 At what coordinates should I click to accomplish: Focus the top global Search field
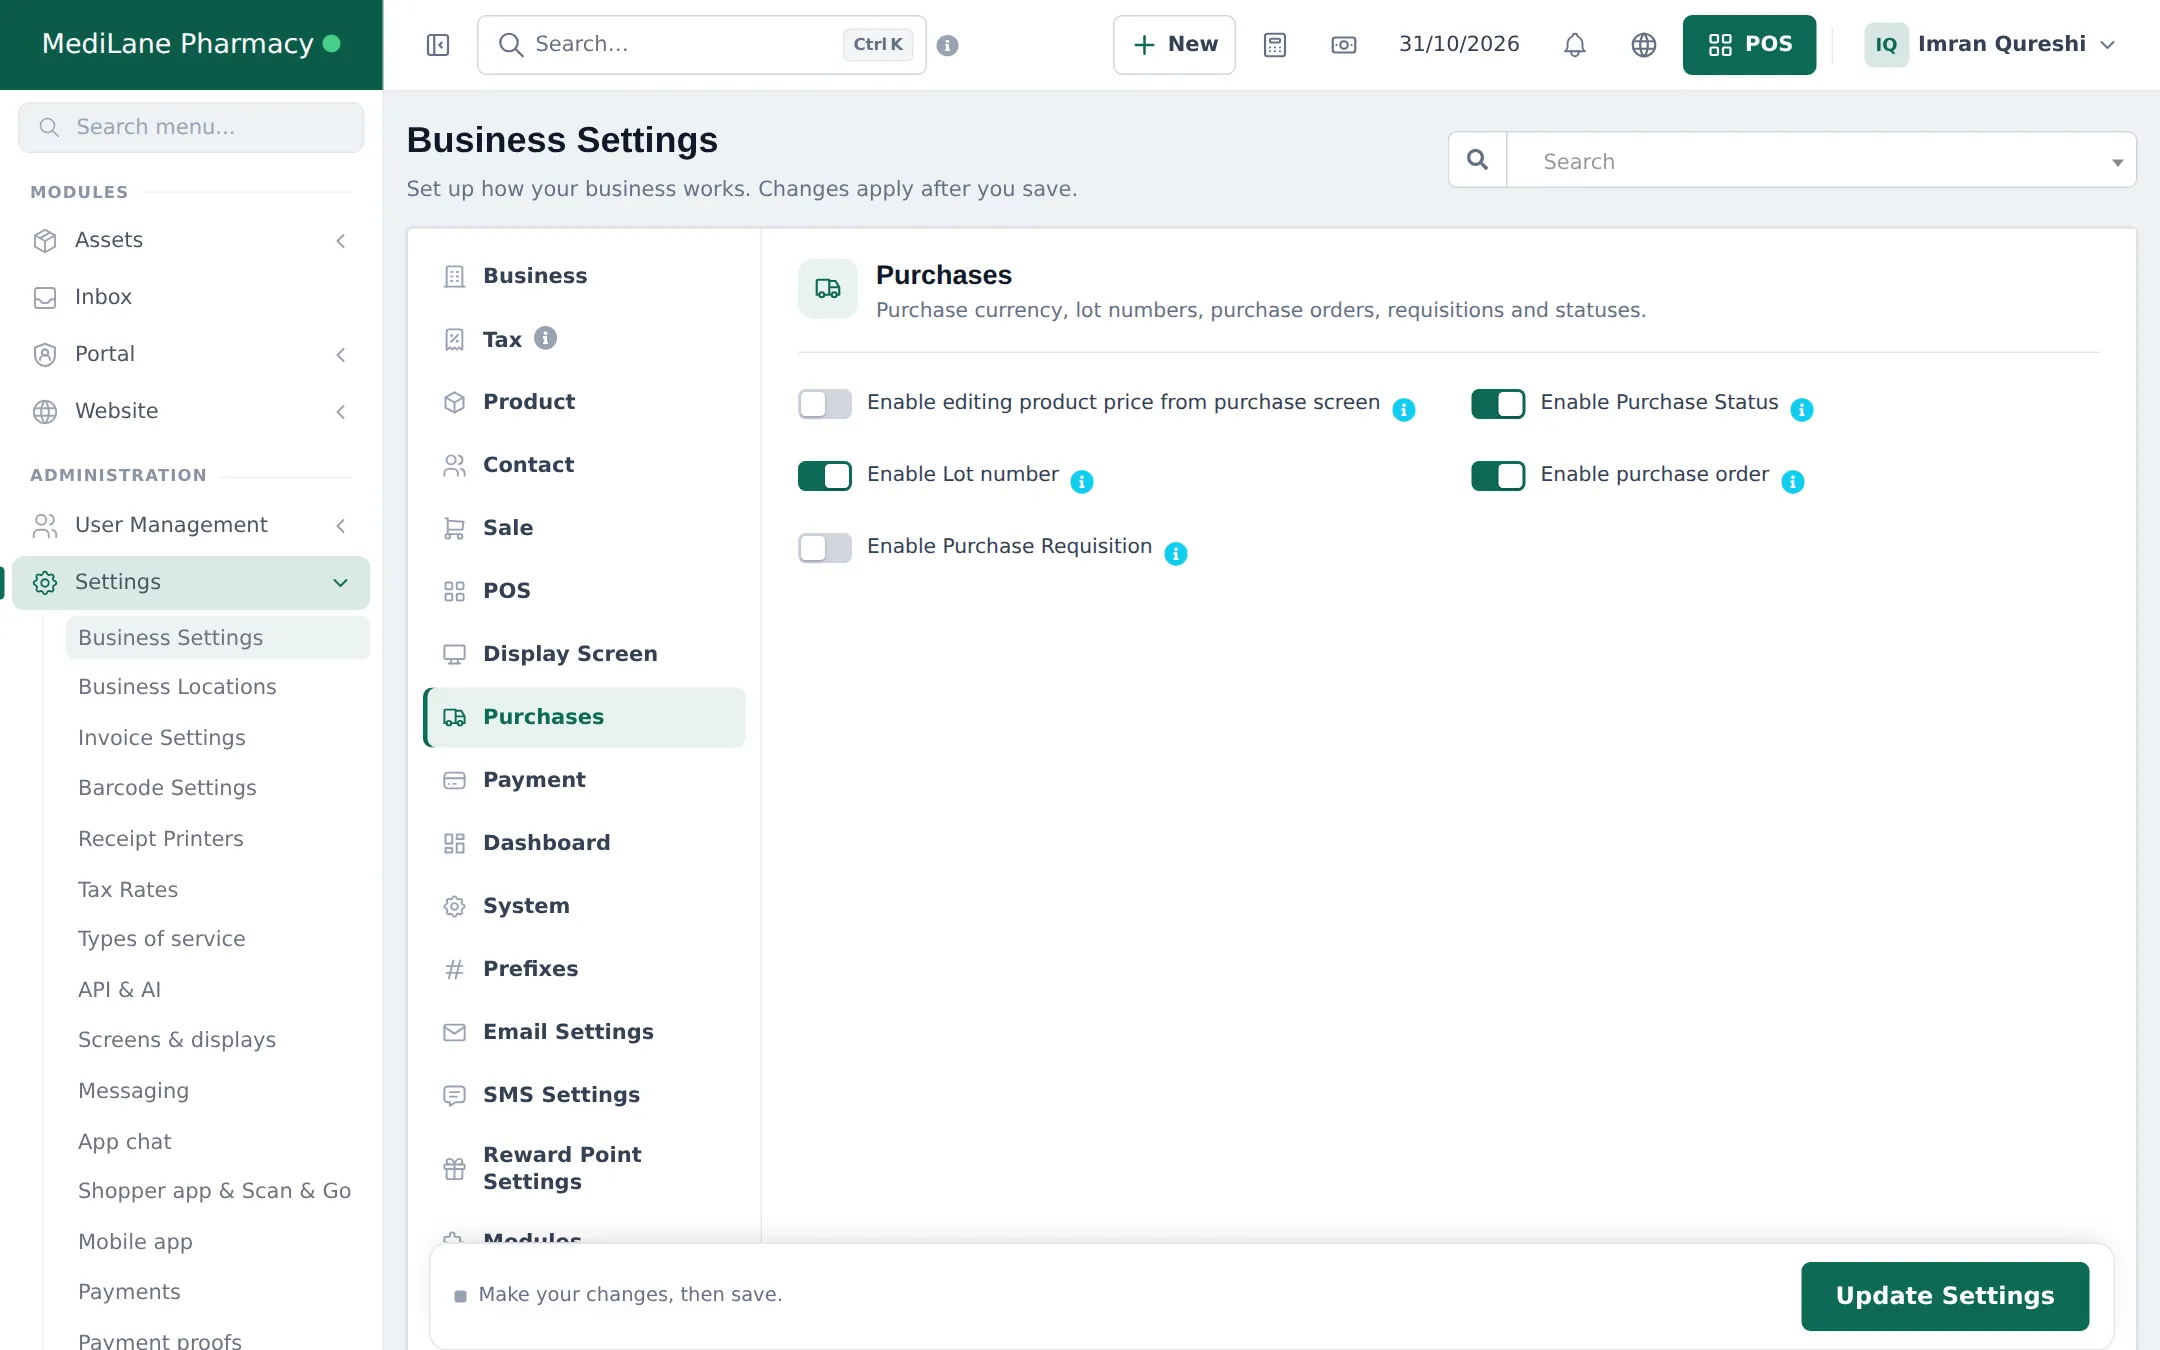[x=702, y=45]
